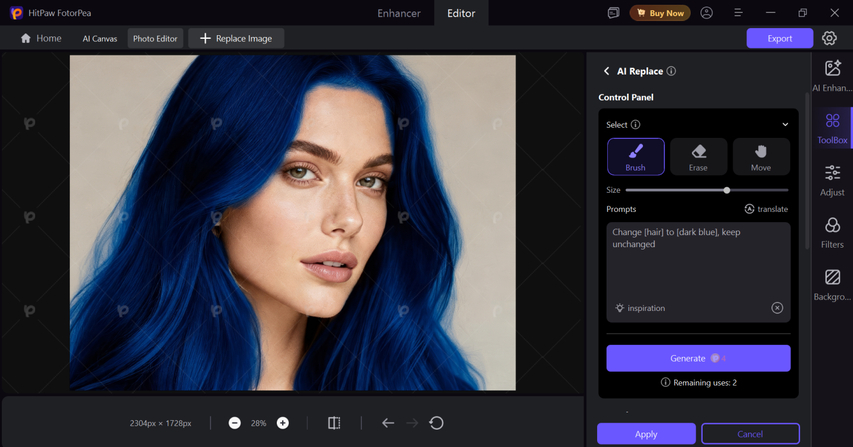Select the Move hand tool

(761, 157)
